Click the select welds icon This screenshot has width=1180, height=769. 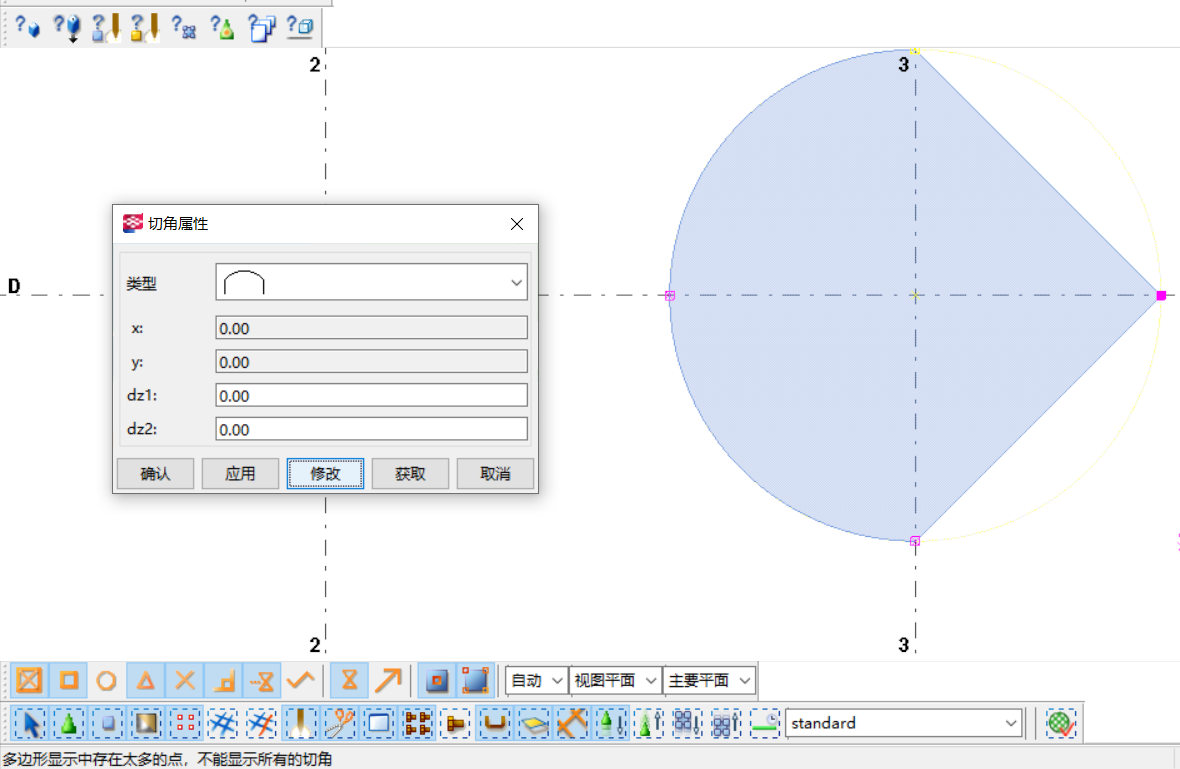[x=300, y=723]
